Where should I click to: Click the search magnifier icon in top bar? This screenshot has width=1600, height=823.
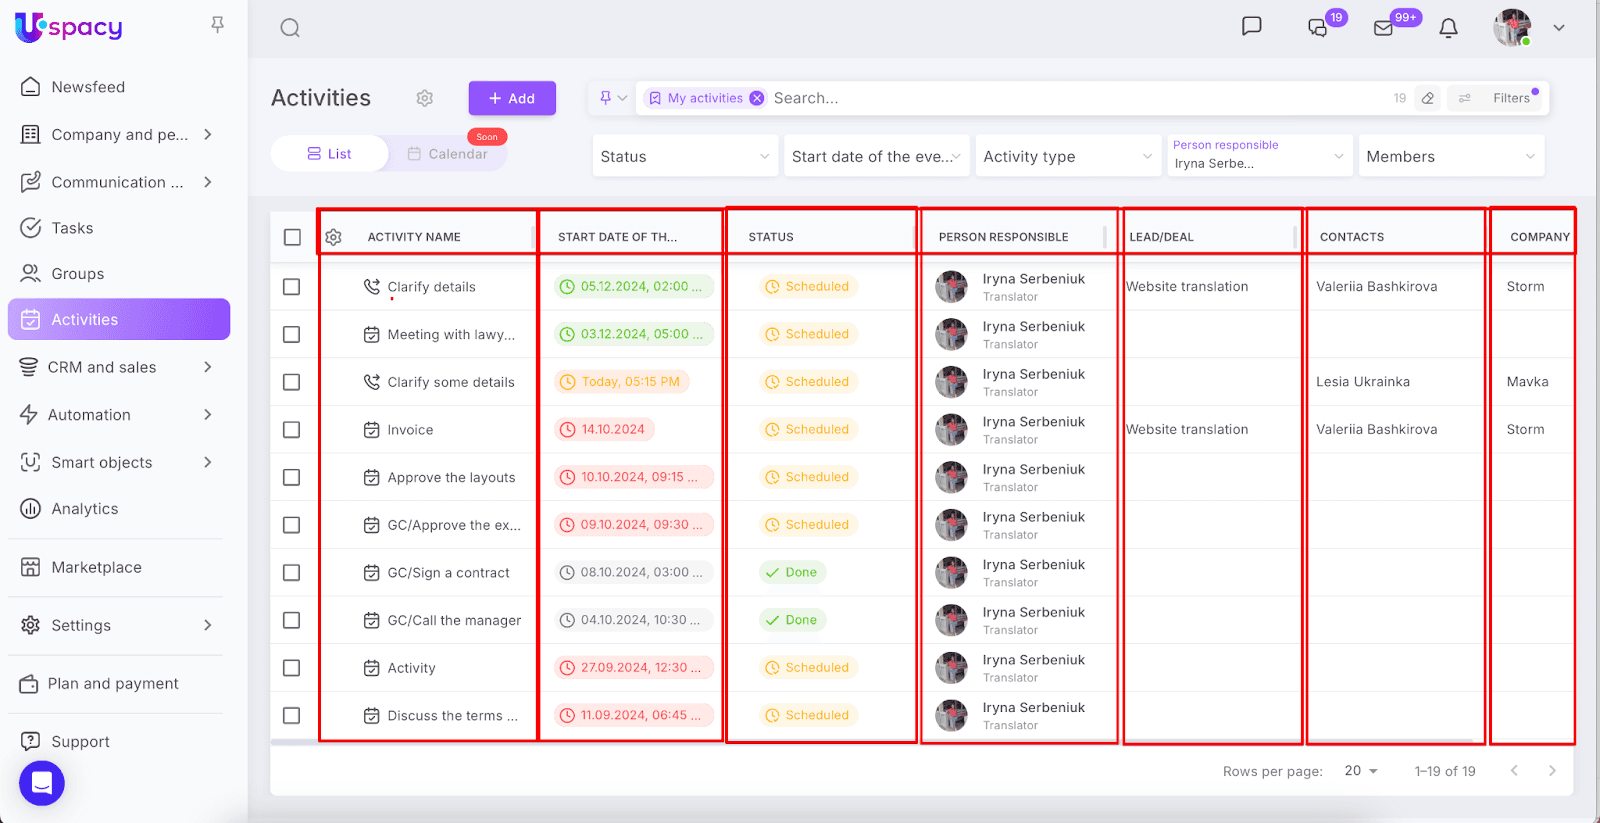(x=290, y=28)
